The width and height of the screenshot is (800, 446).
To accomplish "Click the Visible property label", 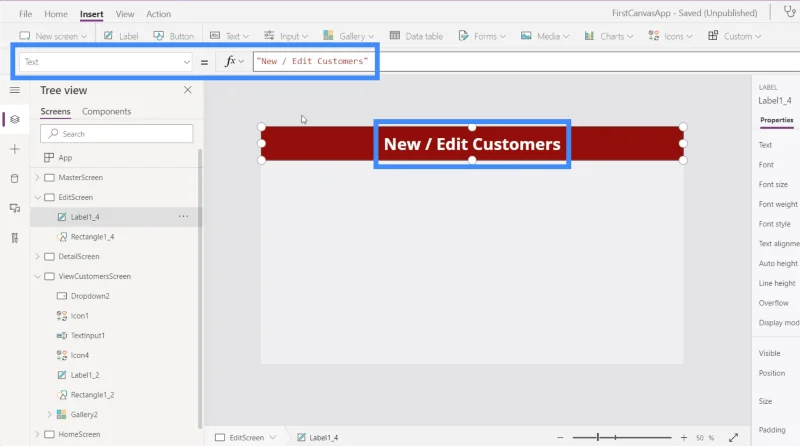I will [x=769, y=353].
